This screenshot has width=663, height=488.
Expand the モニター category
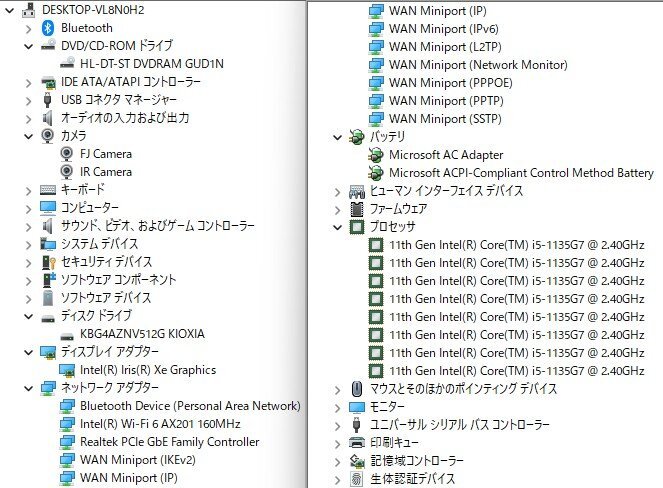(x=337, y=408)
